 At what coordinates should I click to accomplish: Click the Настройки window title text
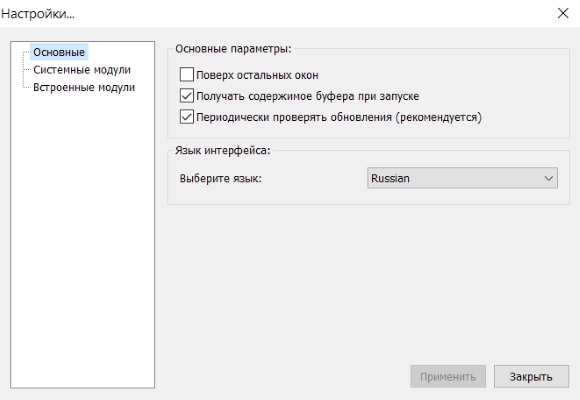(38, 14)
